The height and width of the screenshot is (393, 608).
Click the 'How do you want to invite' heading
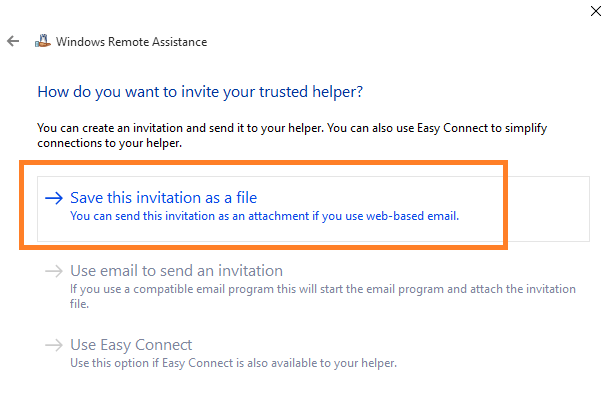click(200, 92)
